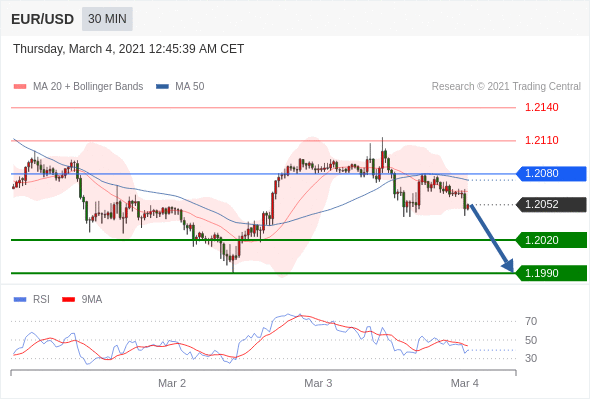590x400 pixels.
Task: Click the Mar 4 date axis label
Action: tap(465, 383)
